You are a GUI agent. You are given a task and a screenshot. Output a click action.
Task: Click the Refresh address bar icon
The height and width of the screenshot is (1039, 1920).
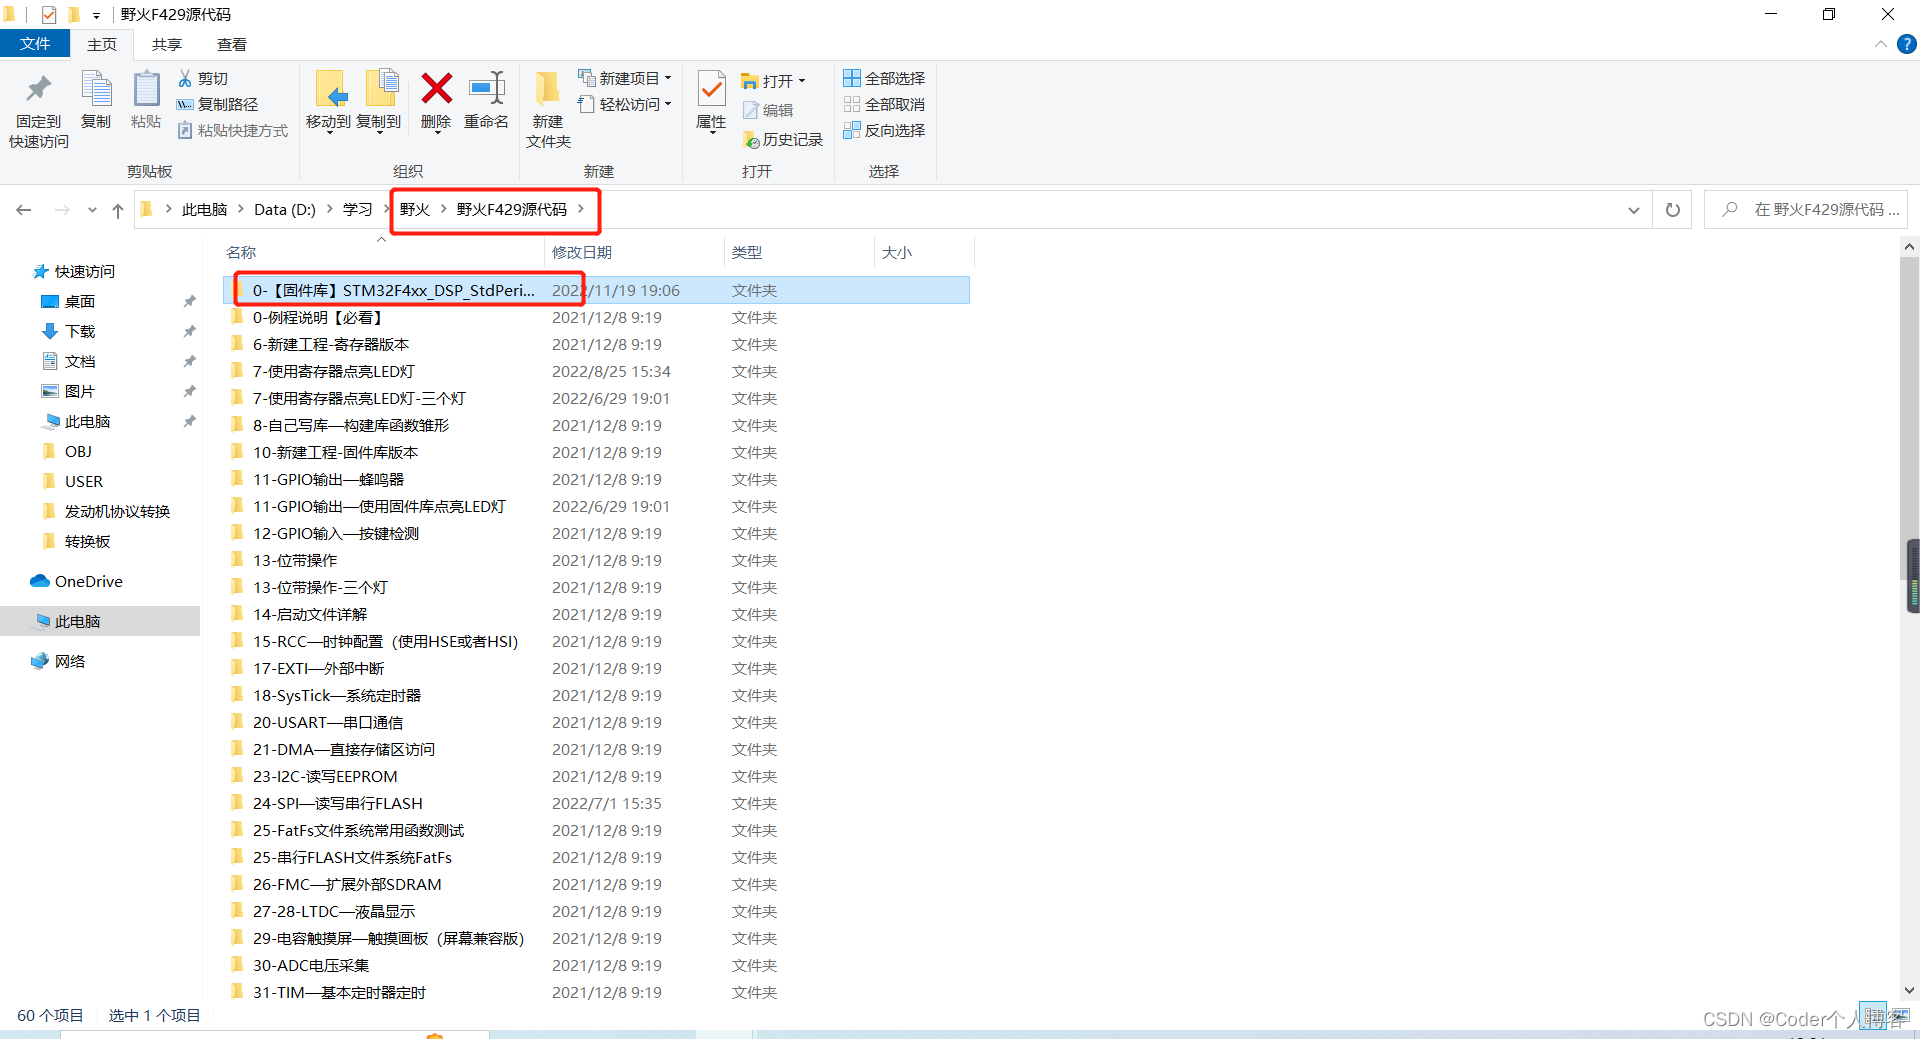tap(1672, 210)
